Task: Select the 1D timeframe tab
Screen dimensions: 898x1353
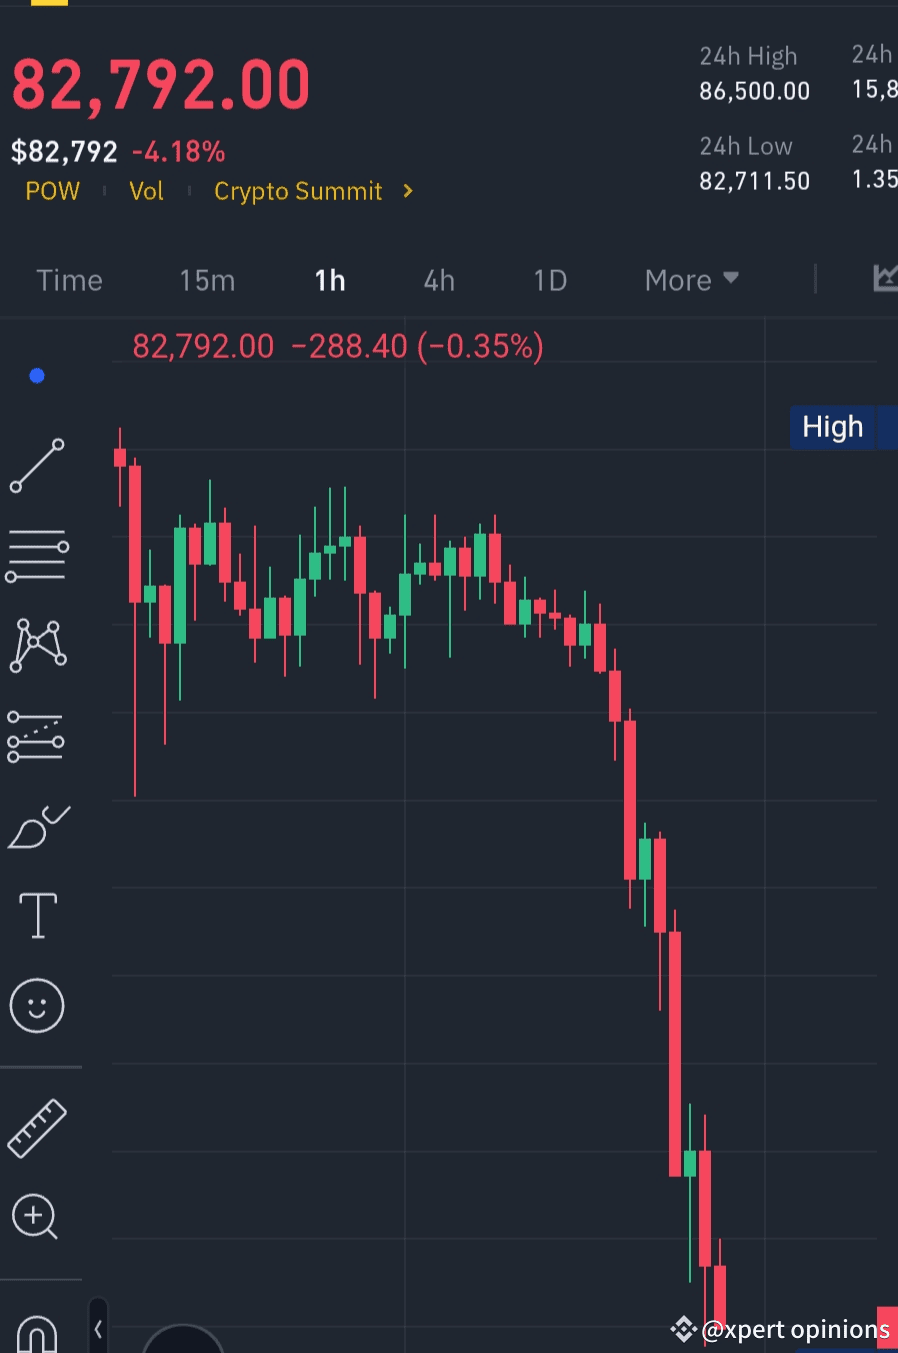Action: [x=550, y=281]
